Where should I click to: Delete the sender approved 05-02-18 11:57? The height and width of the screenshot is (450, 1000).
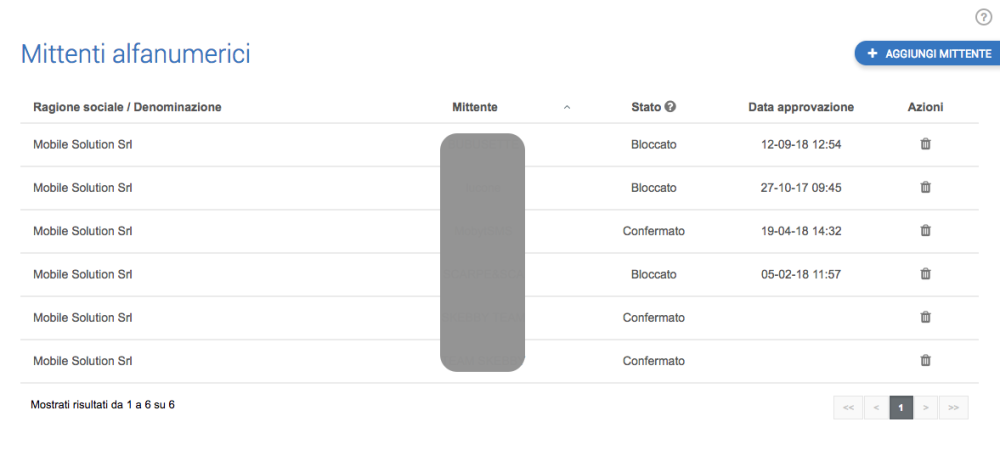coord(925,274)
